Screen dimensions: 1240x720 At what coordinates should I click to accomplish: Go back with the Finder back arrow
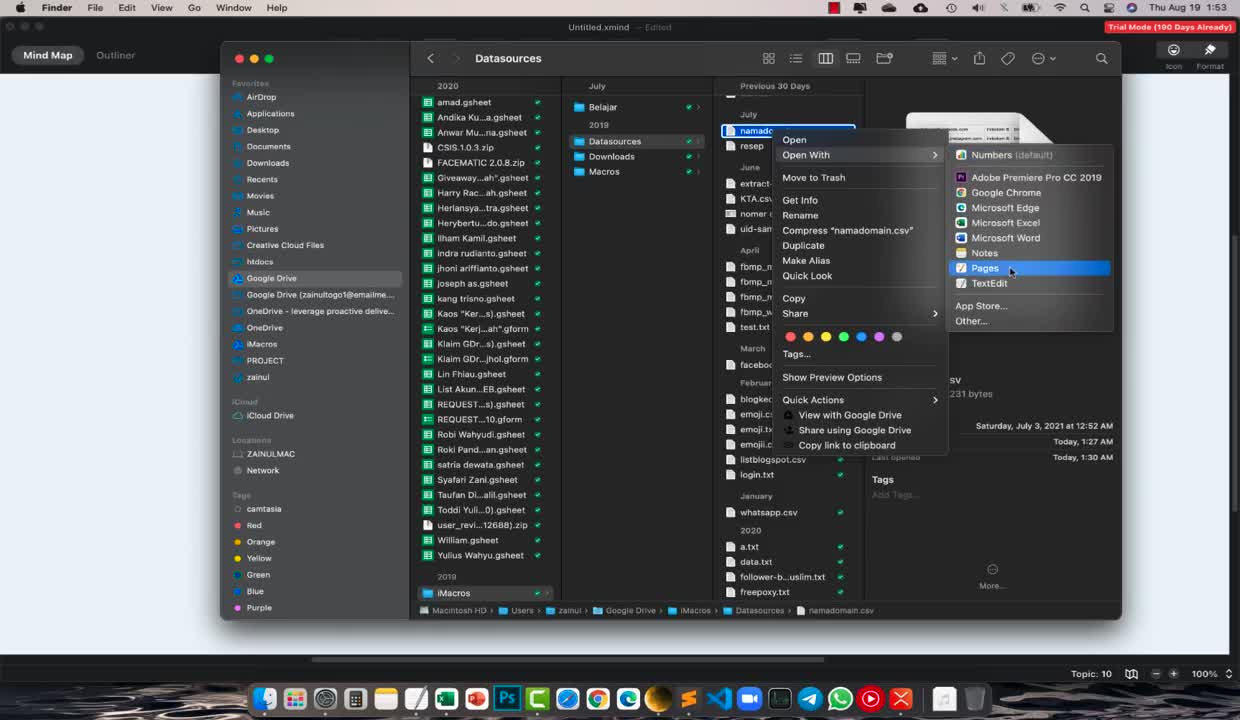pos(431,59)
